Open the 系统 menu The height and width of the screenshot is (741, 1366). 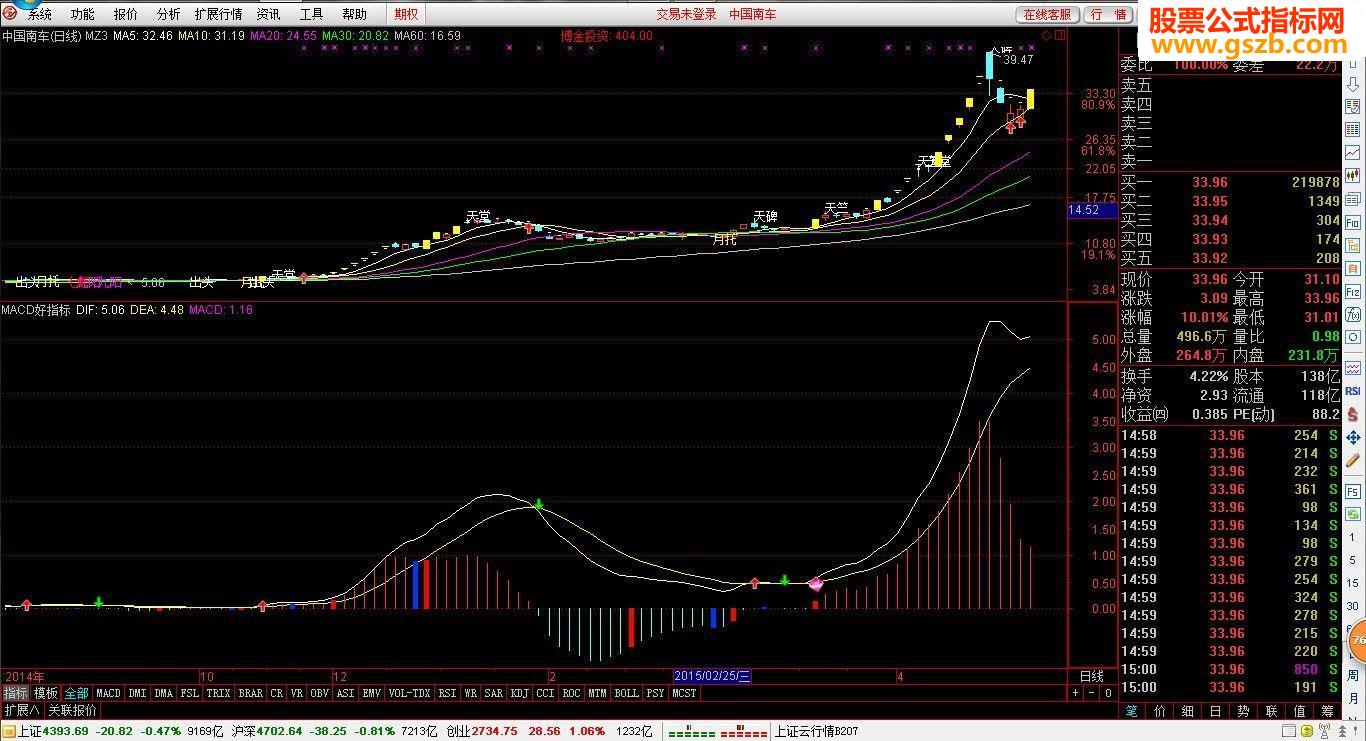[x=40, y=14]
